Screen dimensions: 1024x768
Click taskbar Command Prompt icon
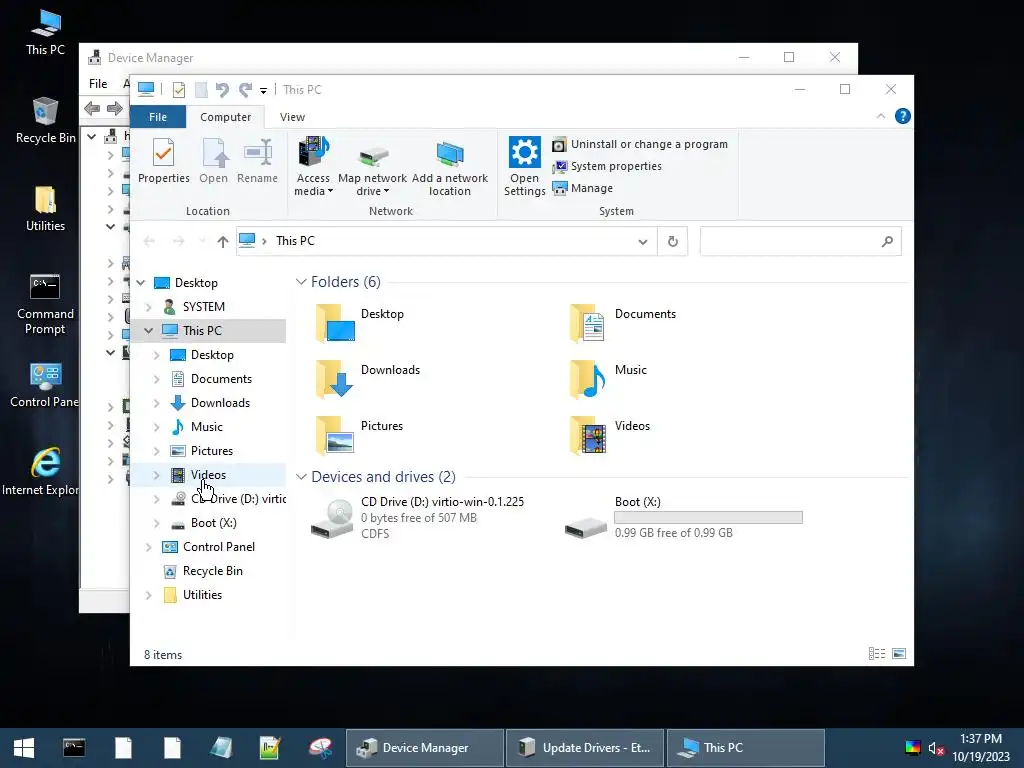[74, 748]
